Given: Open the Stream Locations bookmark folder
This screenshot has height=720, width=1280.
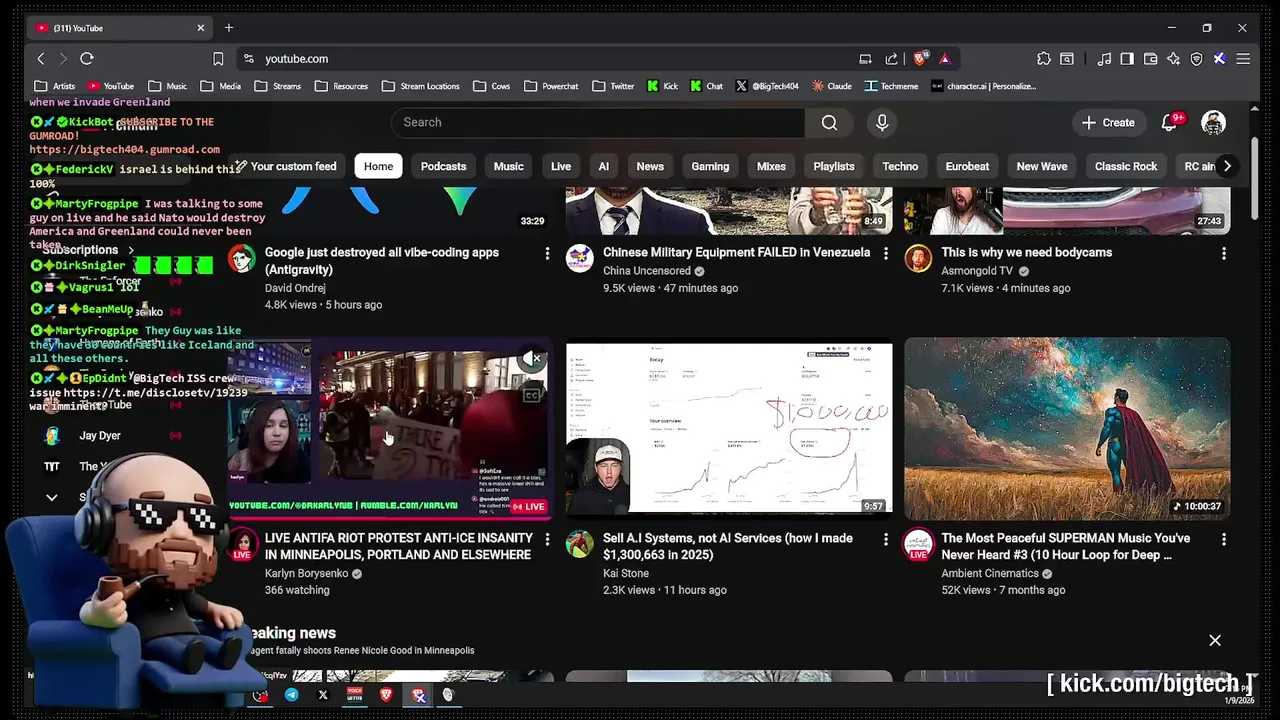Looking at the screenshot, I should click(421, 86).
